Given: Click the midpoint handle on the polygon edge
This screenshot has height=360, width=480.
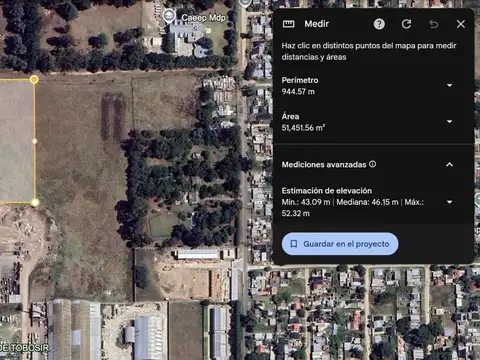Looking at the screenshot, I should tap(35, 141).
